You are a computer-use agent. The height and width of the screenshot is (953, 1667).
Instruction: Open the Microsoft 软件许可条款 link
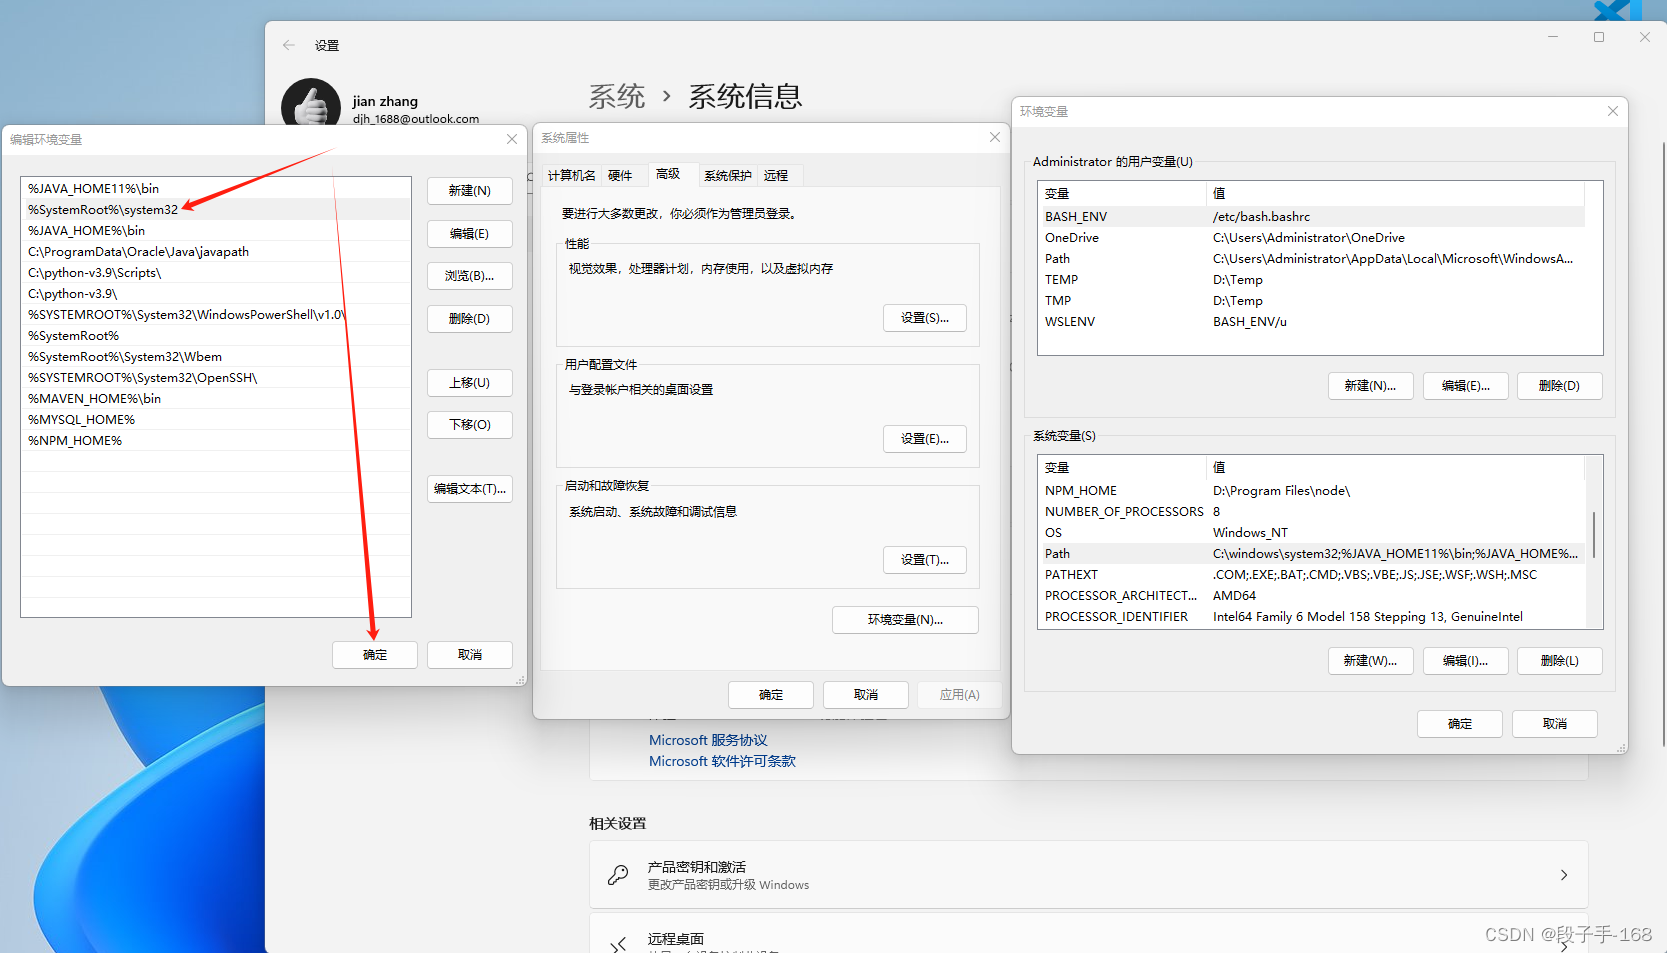coord(722,761)
